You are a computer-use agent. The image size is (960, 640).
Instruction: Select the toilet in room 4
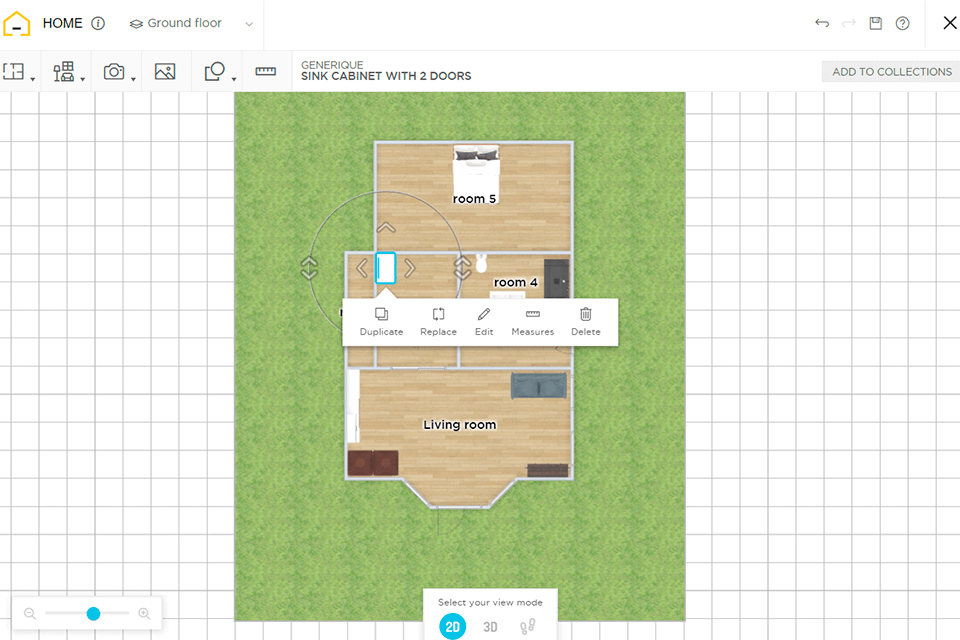(481, 263)
